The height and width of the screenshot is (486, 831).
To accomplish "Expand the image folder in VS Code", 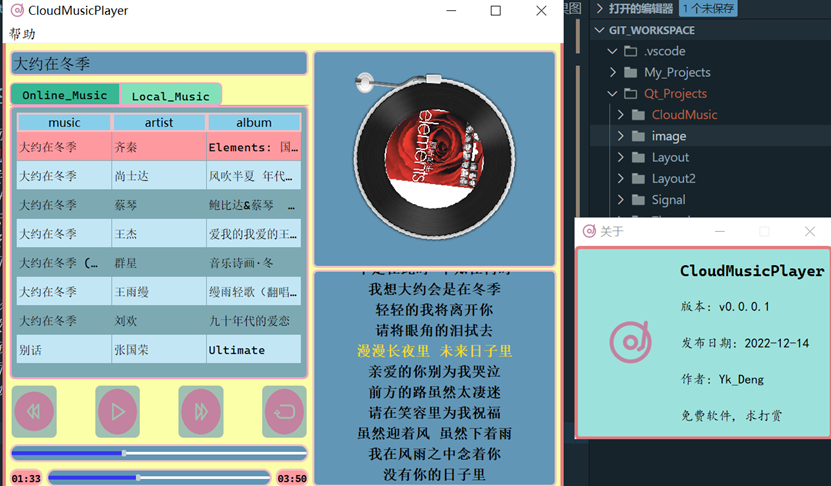I will tap(621, 136).
